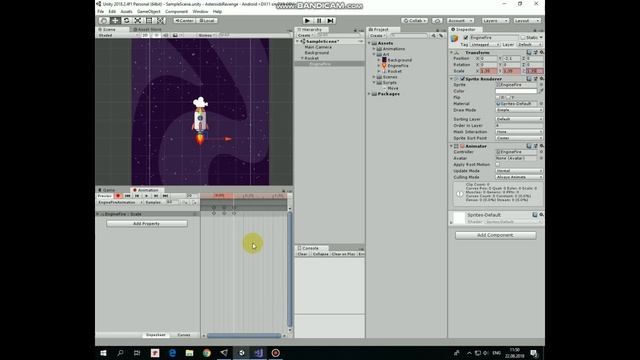Select the Rect transform tool
Image resolution: width=640 pixels, height=360 pixels.
coord(149,20)
